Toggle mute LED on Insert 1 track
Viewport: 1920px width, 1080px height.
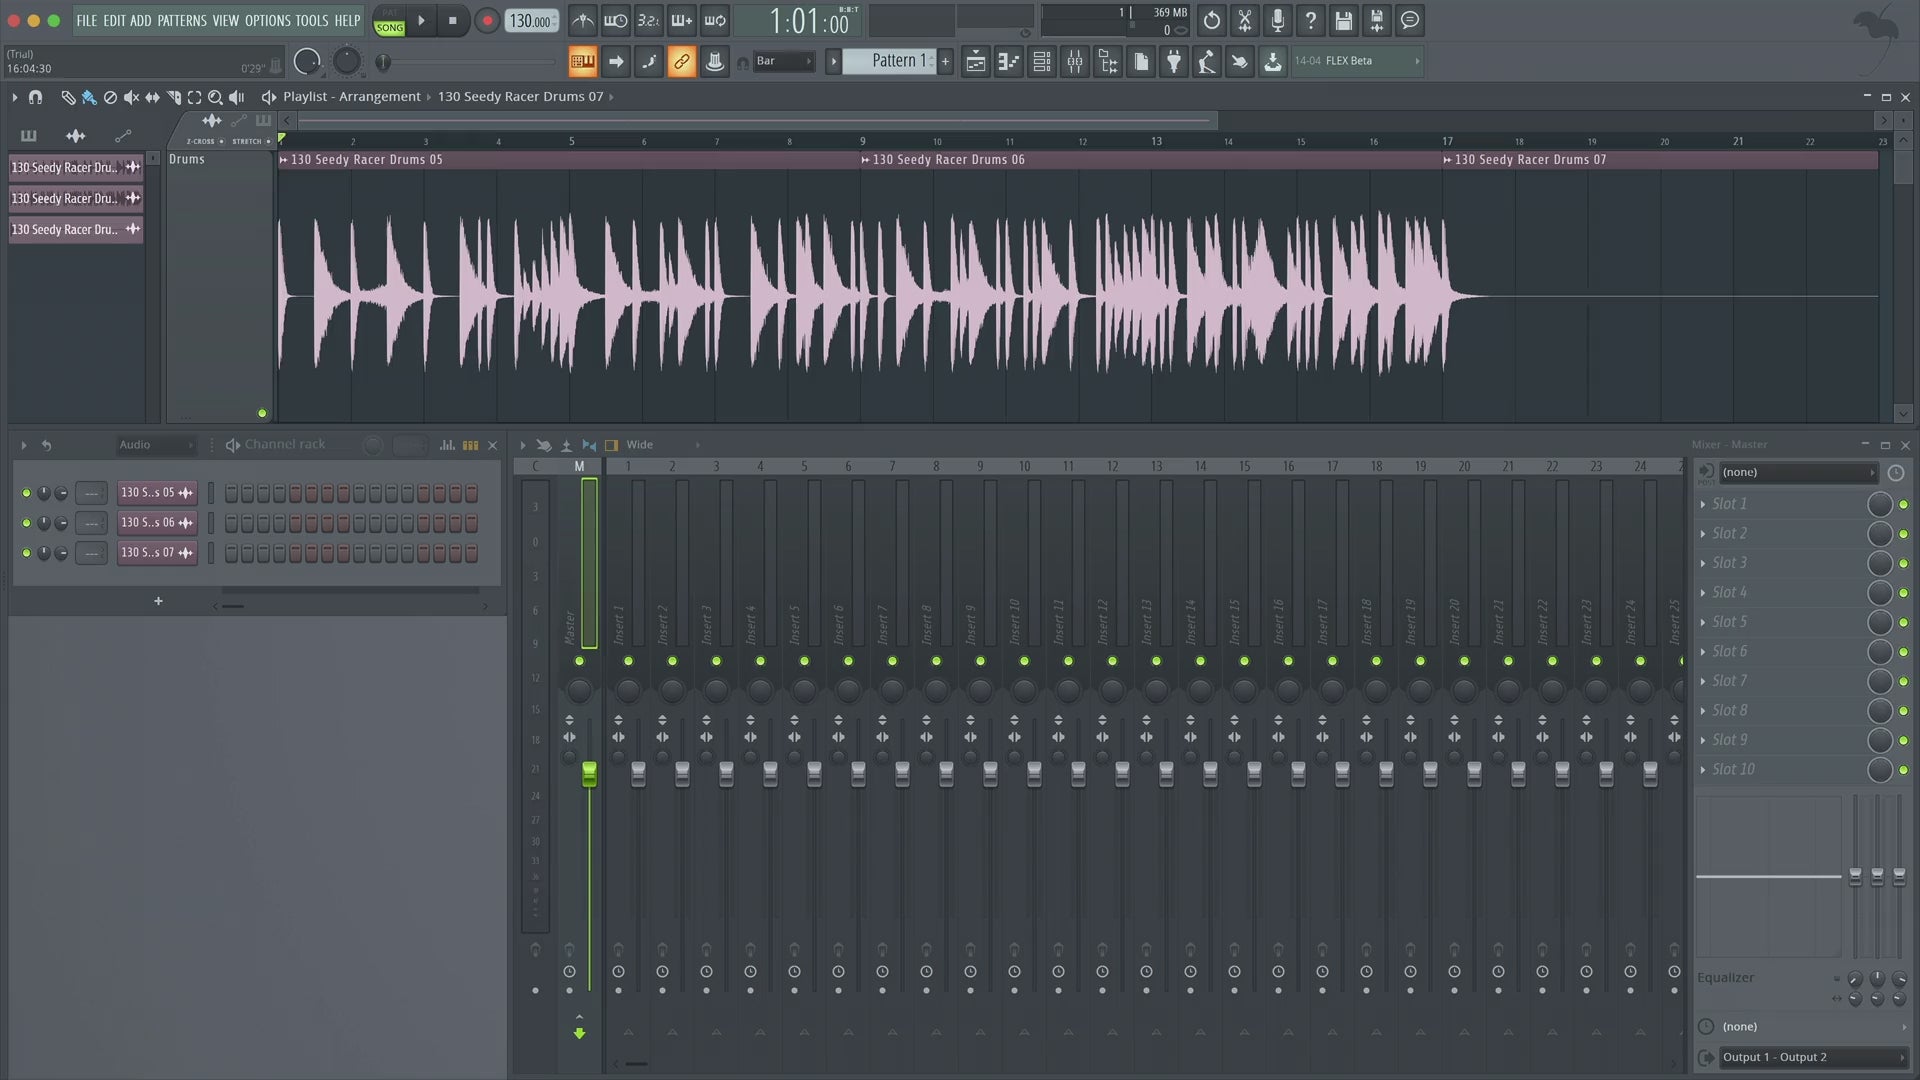pos(628,661)
